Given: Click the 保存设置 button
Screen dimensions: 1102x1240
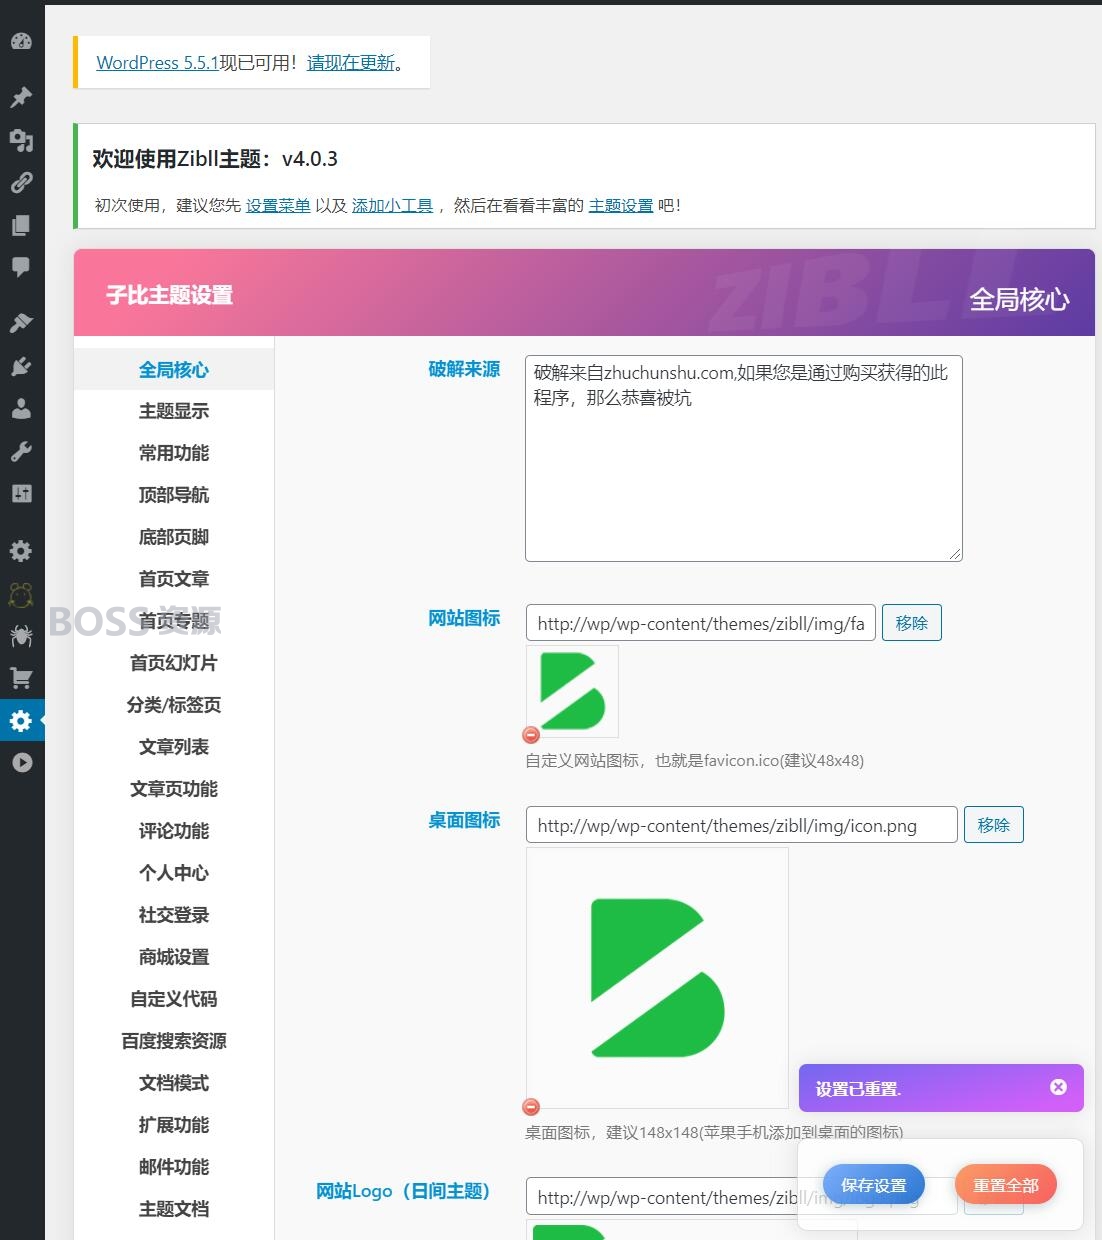Looking at the screenshot, I should [x=874, y=1185].
